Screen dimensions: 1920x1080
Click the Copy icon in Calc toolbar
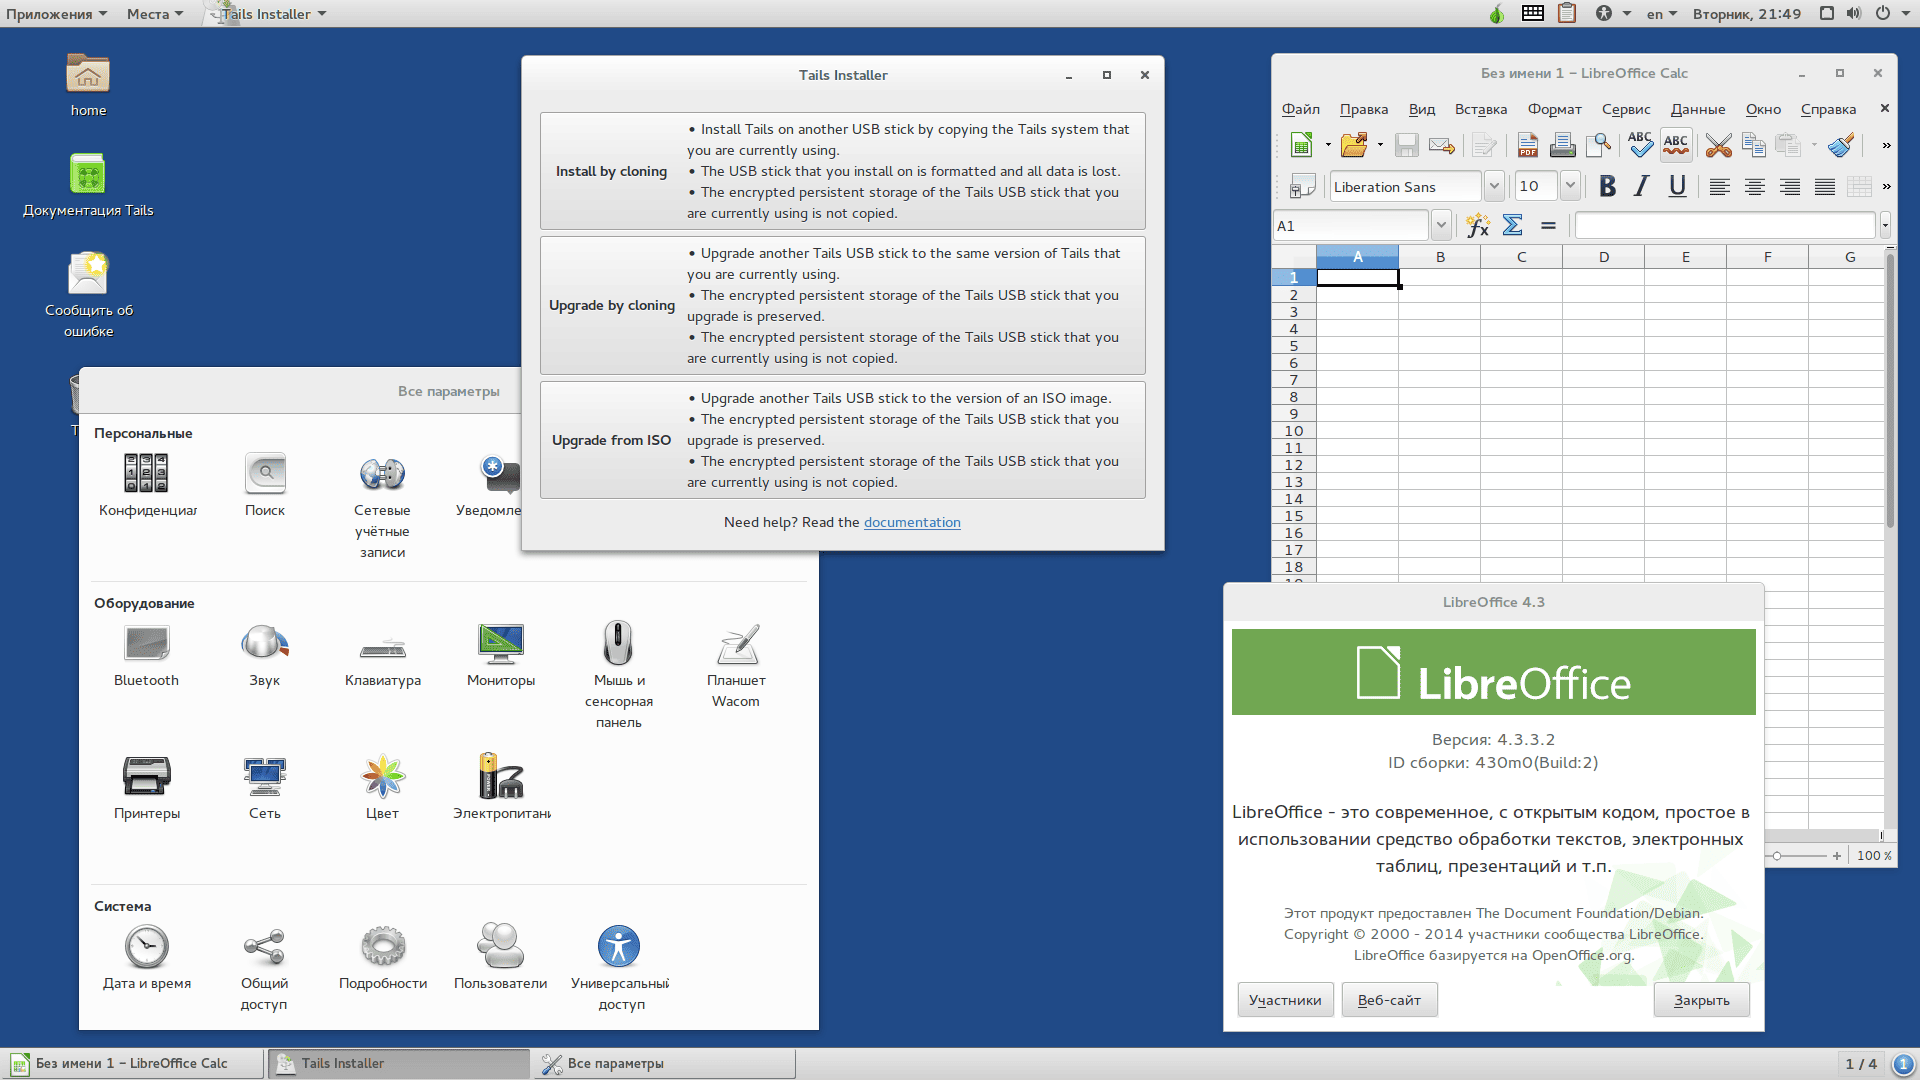(x=1754, y=146)
